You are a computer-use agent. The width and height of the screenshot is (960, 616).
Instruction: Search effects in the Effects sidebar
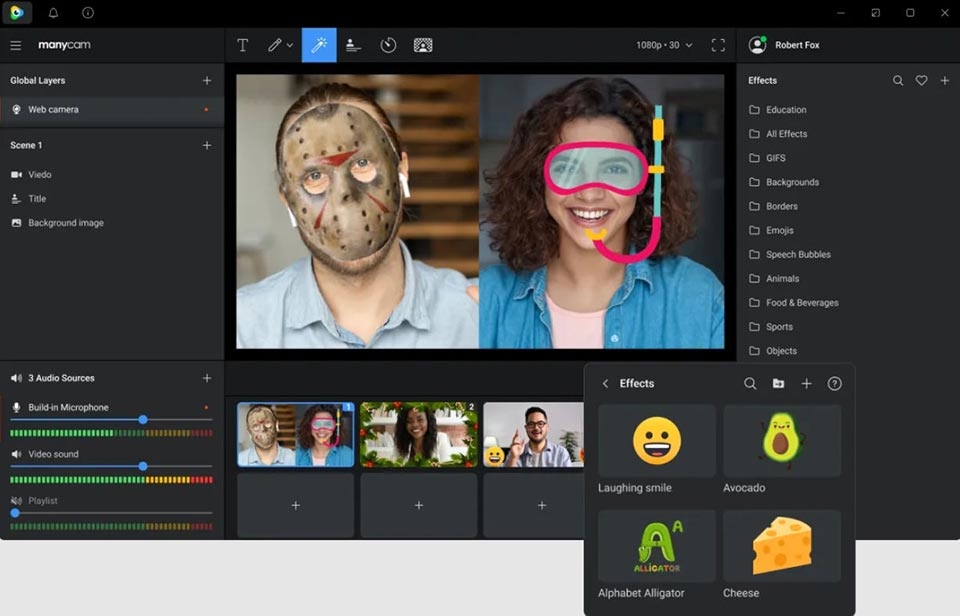click(x=898, y=80)
